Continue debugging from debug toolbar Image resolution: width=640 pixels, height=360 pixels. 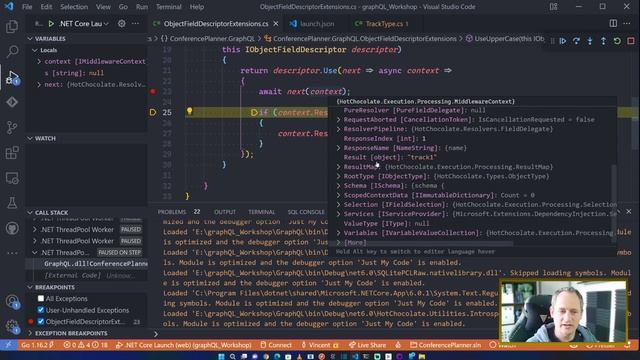[563, 41]
